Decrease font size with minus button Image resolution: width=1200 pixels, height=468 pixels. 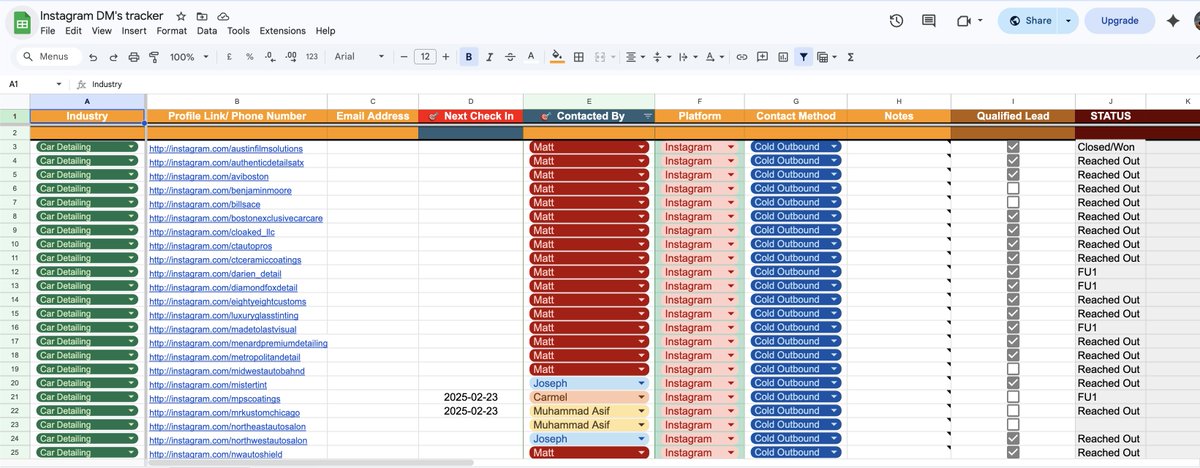click(x=405, y=57)
